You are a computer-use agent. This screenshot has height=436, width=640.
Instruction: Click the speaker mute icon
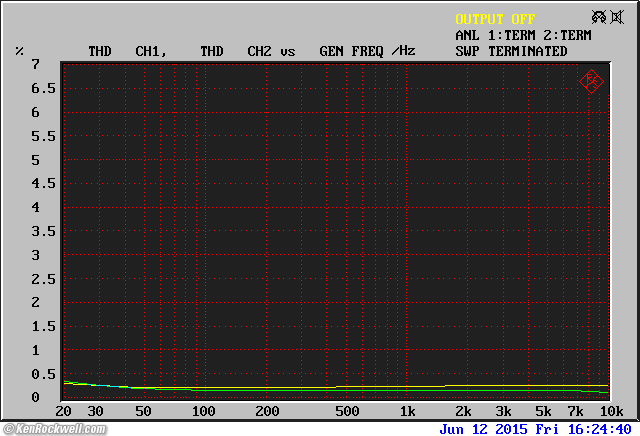coord(617,18)
